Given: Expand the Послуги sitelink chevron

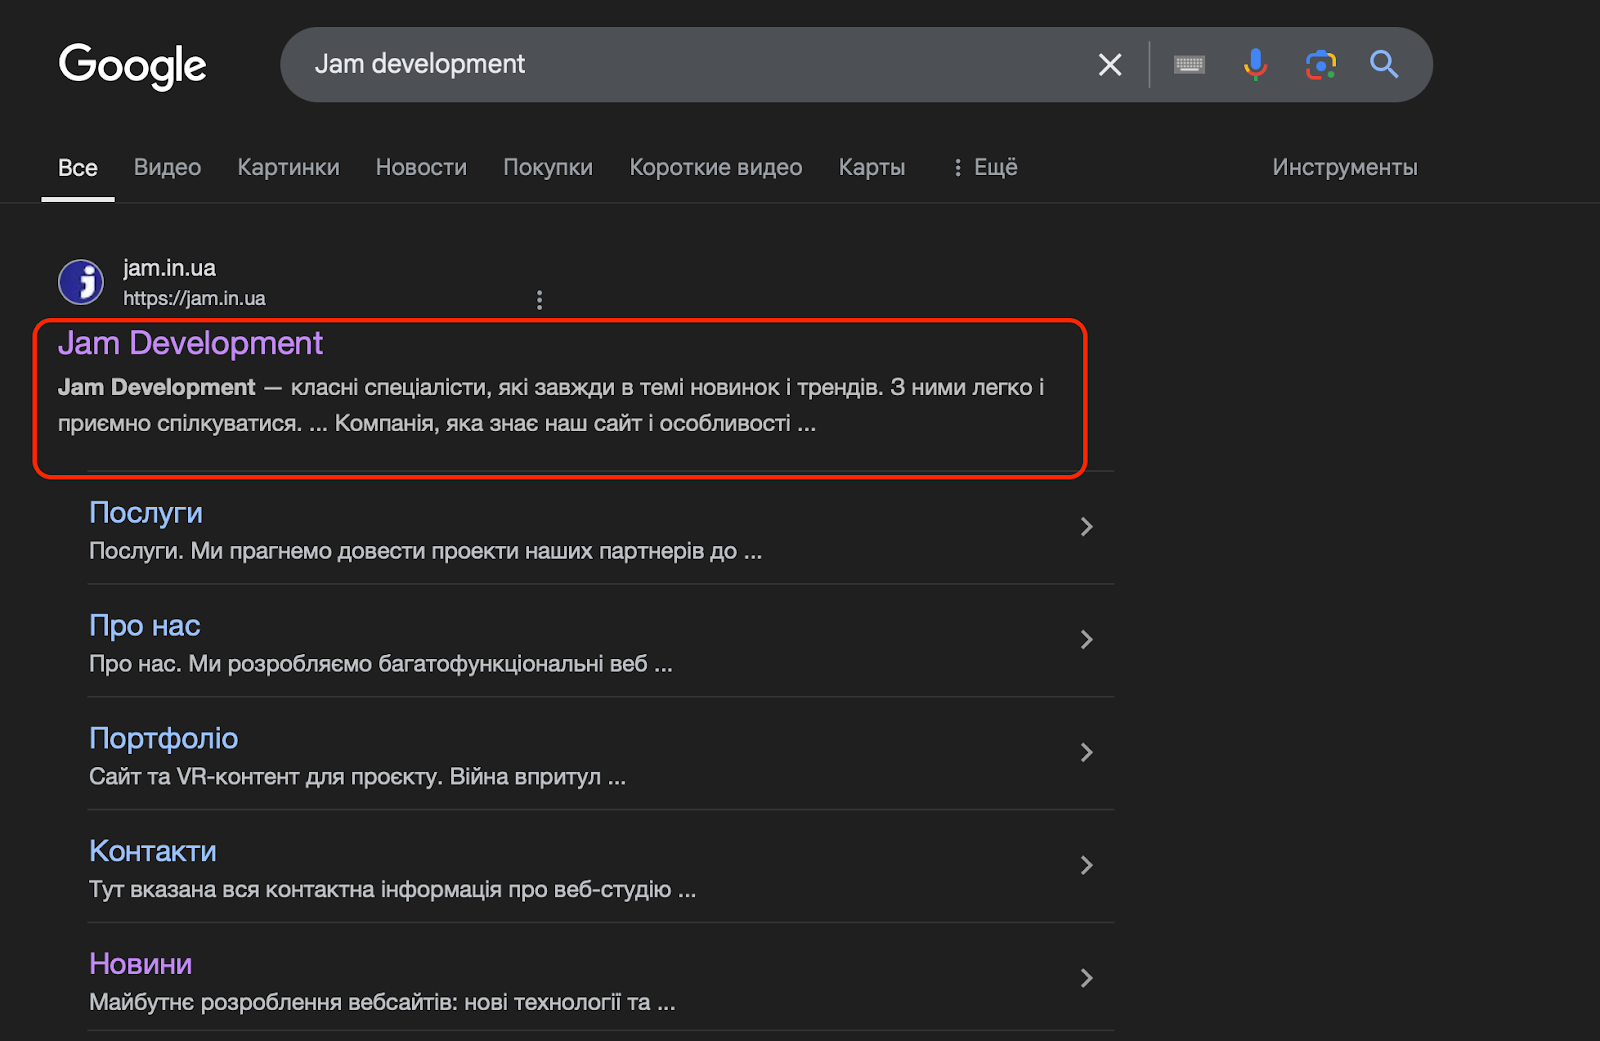Looking at the screenshot, I should pos(1087,527).
